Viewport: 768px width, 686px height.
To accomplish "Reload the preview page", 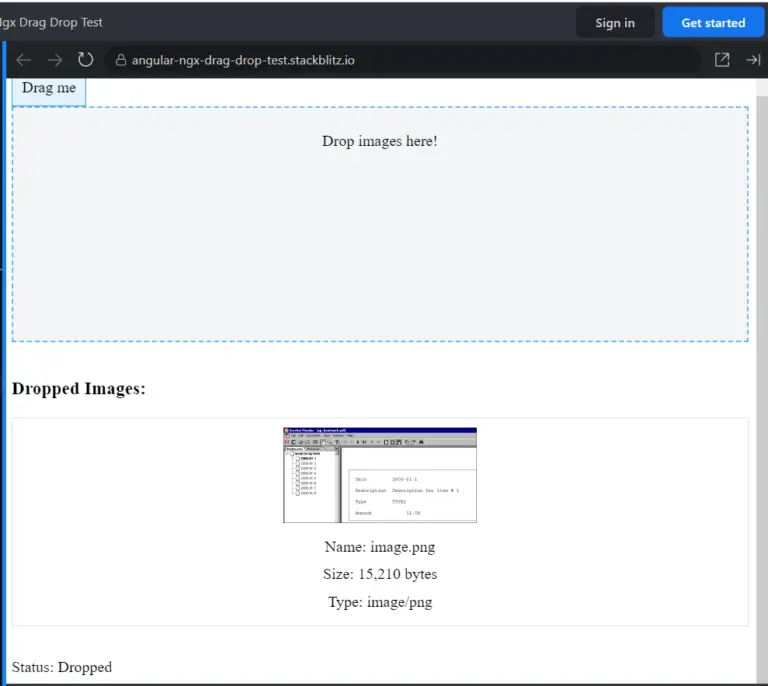I will 86,60.
